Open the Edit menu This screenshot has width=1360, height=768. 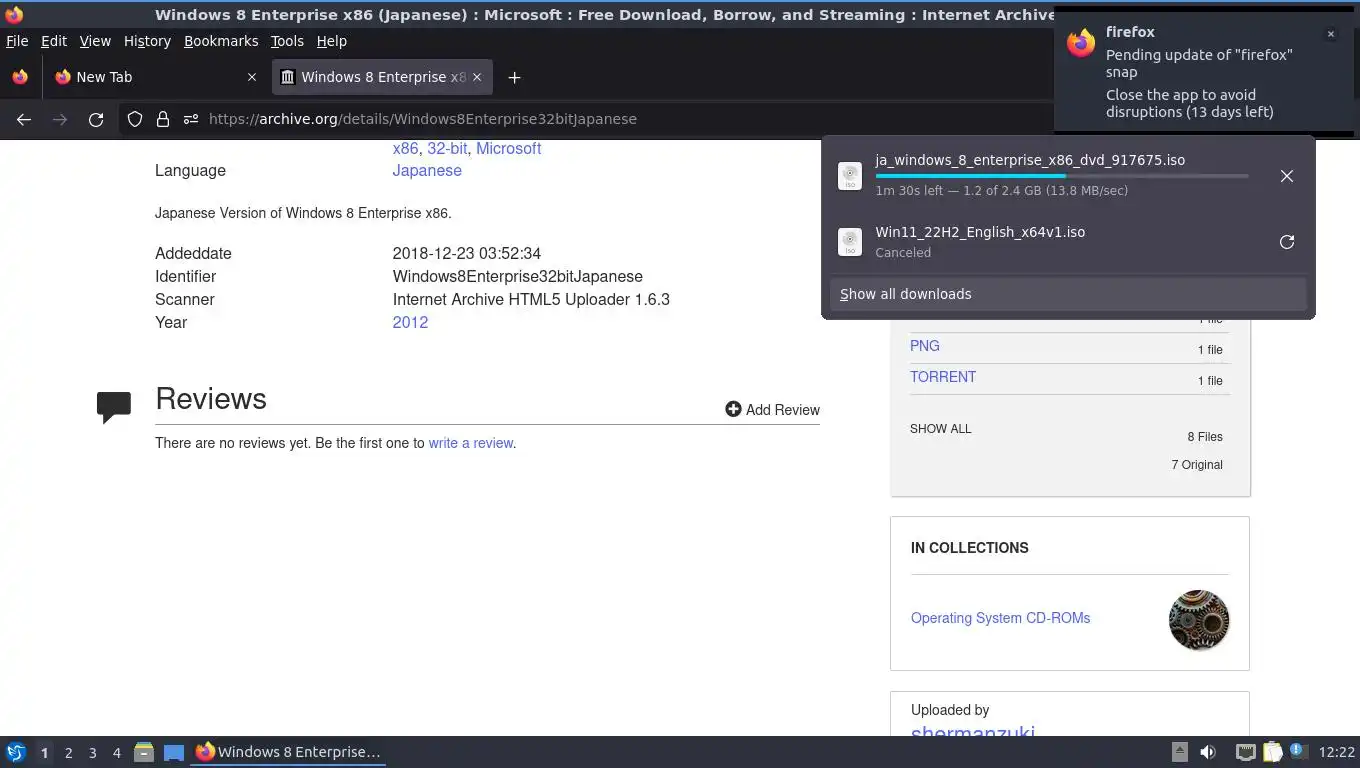pos(54,41)
